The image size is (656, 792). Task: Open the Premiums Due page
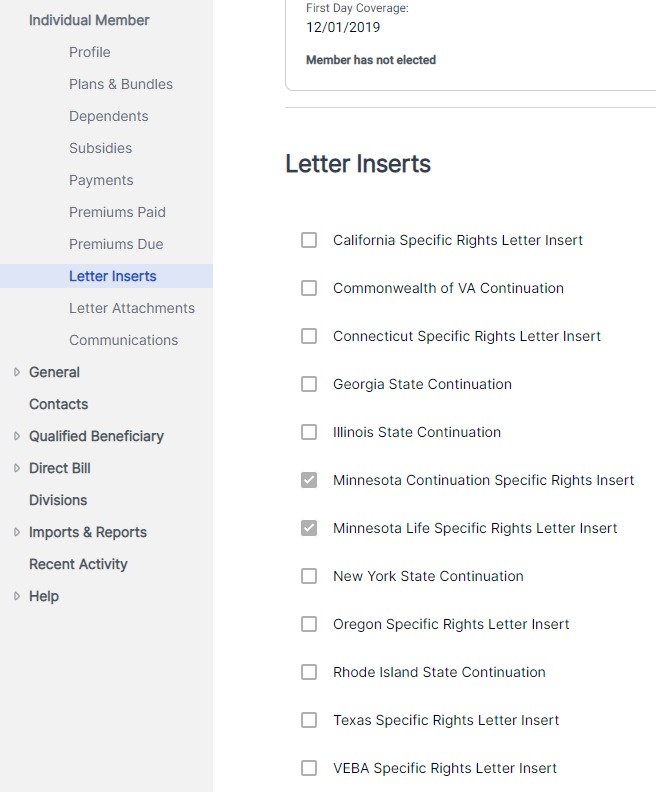tap(116, 244)
